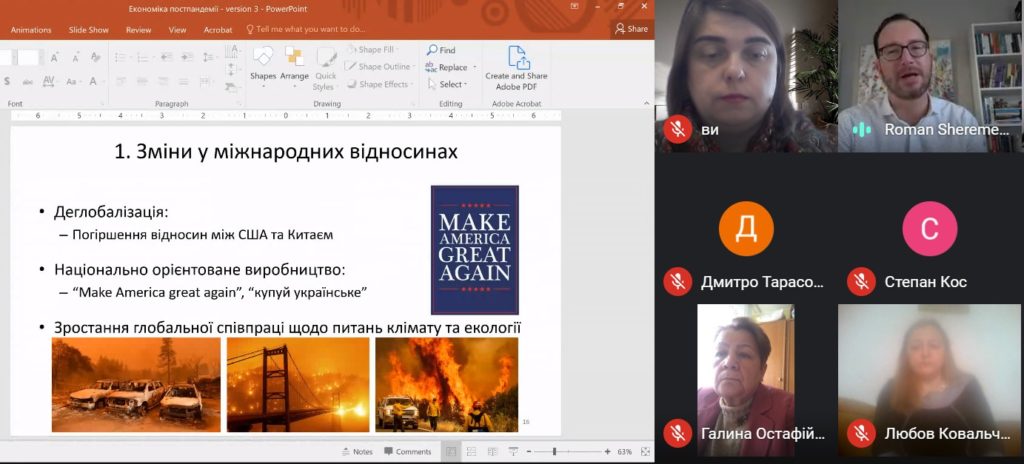The height and width of the screenshot is (464, 1024).
Task: Open the Select dropdown in Editing
Action: 451,84
